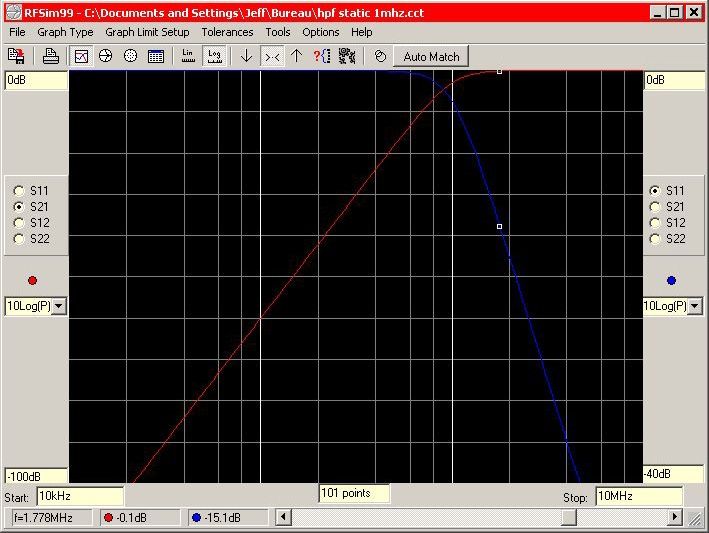This screenshot has width=709, height=533.
Task: Select left S11 radio button
Action: click(x=19, y=191)
